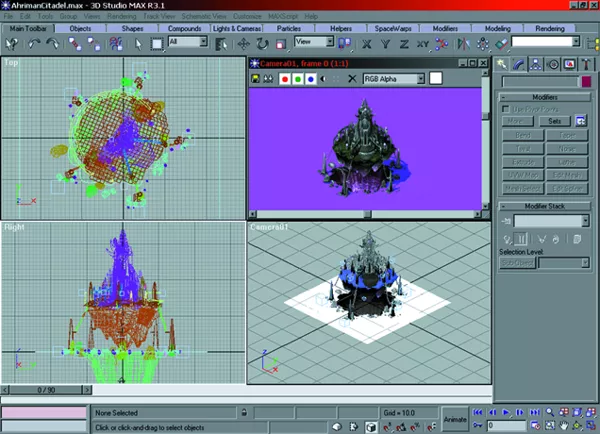Restrict transform to the Y axis
The image size is (600, 434).
385,44
